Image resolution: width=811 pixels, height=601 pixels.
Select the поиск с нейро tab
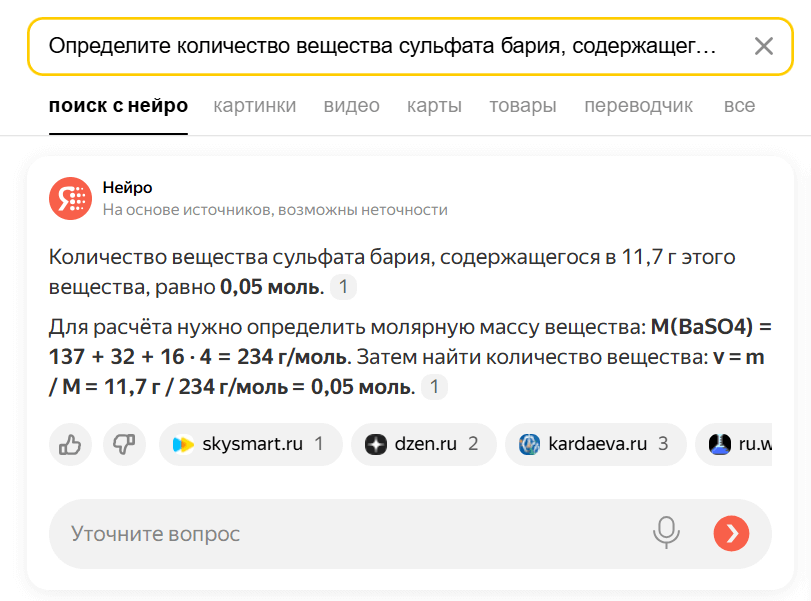tap(118, 106)
